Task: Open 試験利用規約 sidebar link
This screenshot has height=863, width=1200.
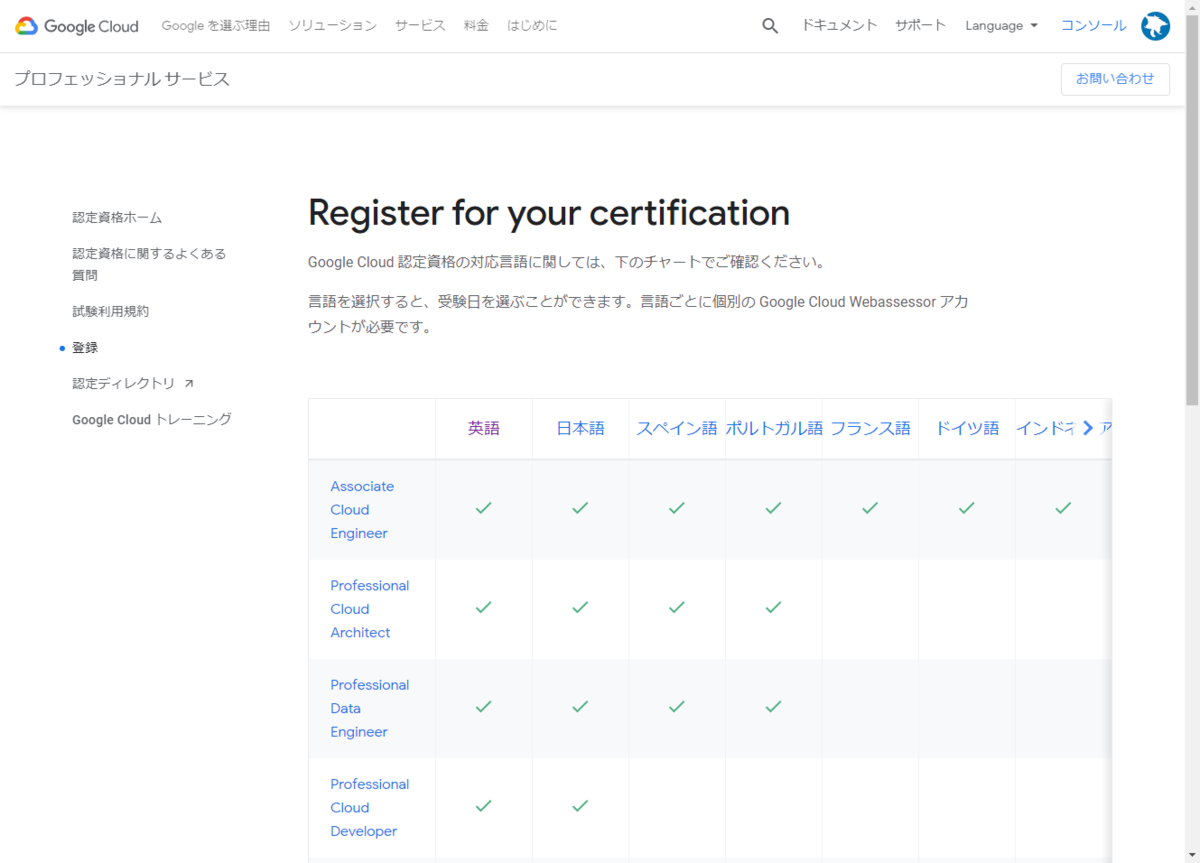Action: 110,311
